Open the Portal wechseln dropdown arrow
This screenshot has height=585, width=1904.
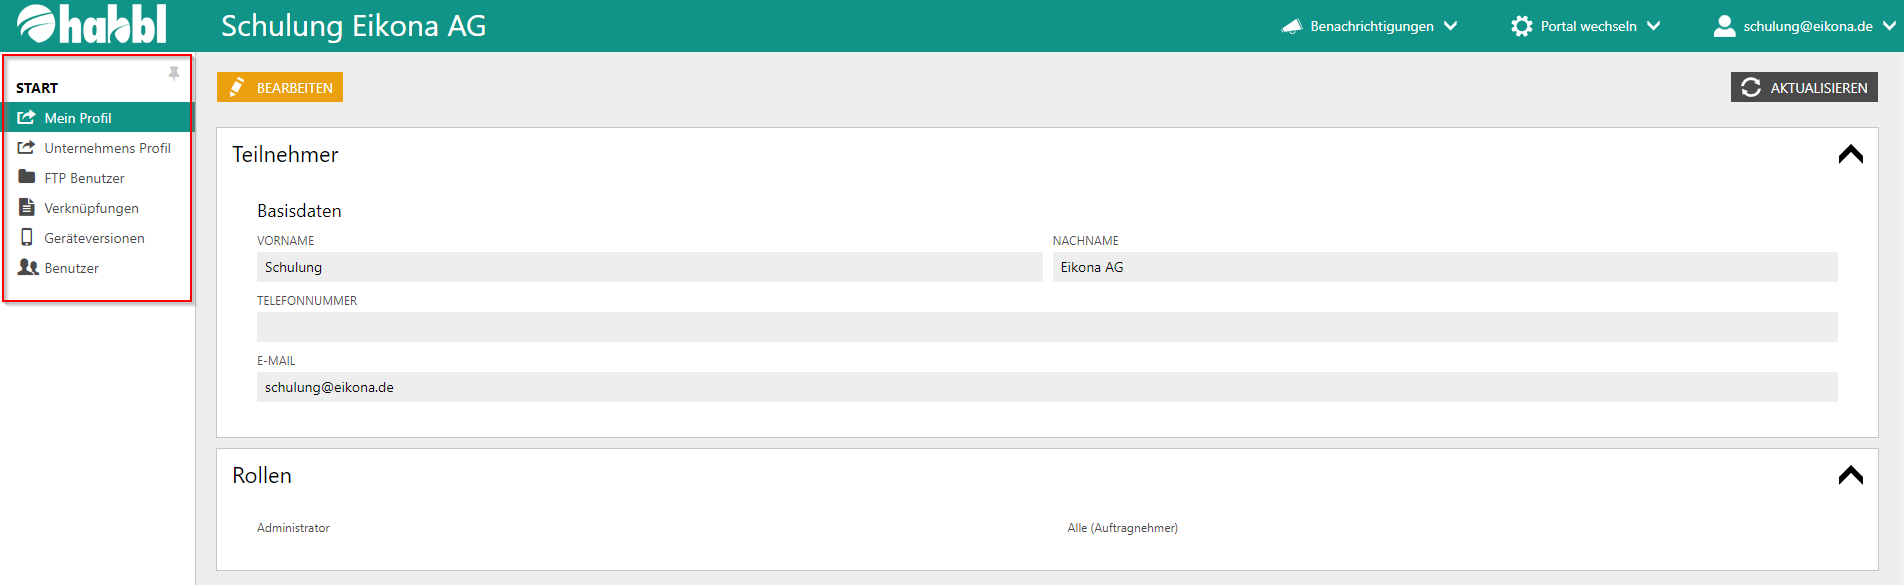pos(1653,26)
